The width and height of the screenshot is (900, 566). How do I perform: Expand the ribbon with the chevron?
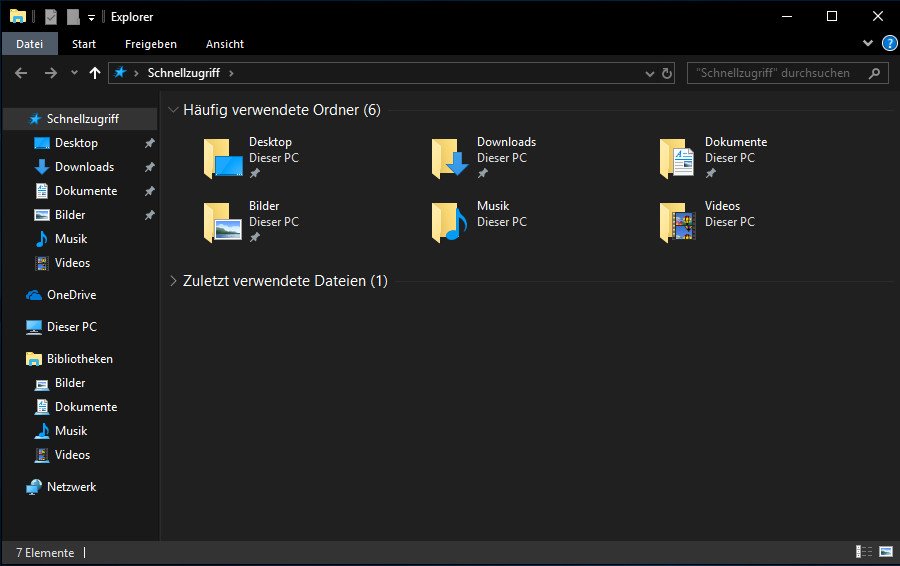click(x=868, y=43)
